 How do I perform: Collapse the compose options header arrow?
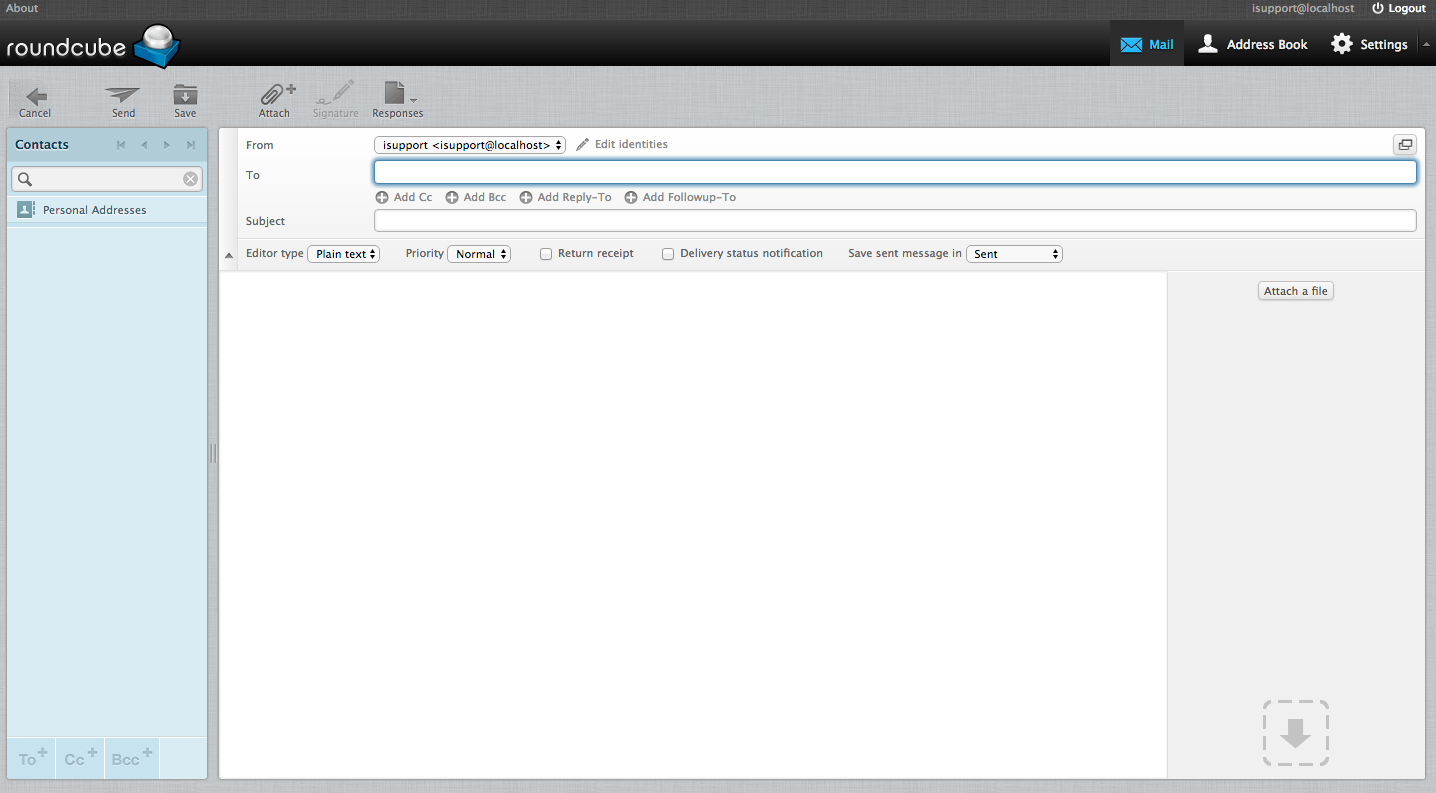pyautogui.click(x=229, y=255)
